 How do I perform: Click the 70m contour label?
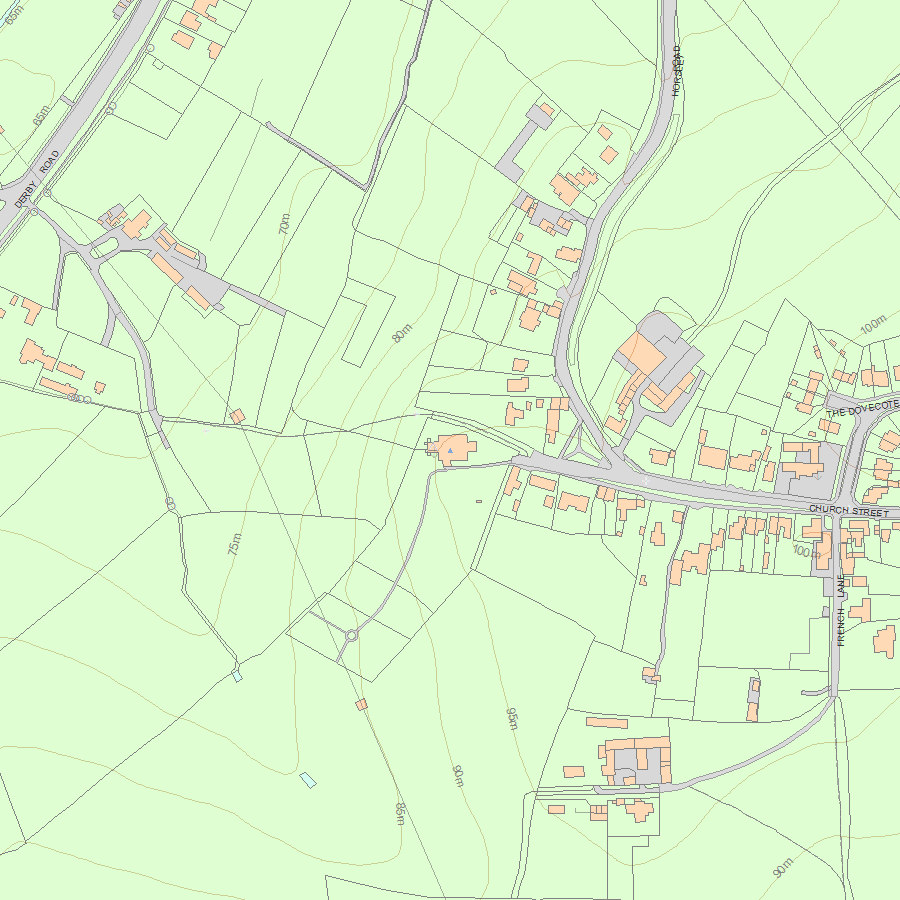point(284,224)
